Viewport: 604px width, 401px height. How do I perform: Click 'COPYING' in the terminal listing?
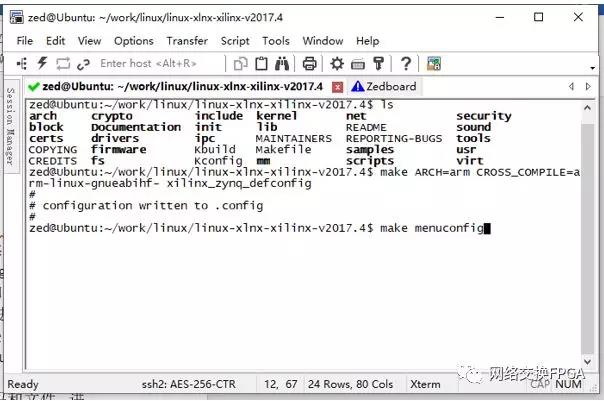point(53,149)
